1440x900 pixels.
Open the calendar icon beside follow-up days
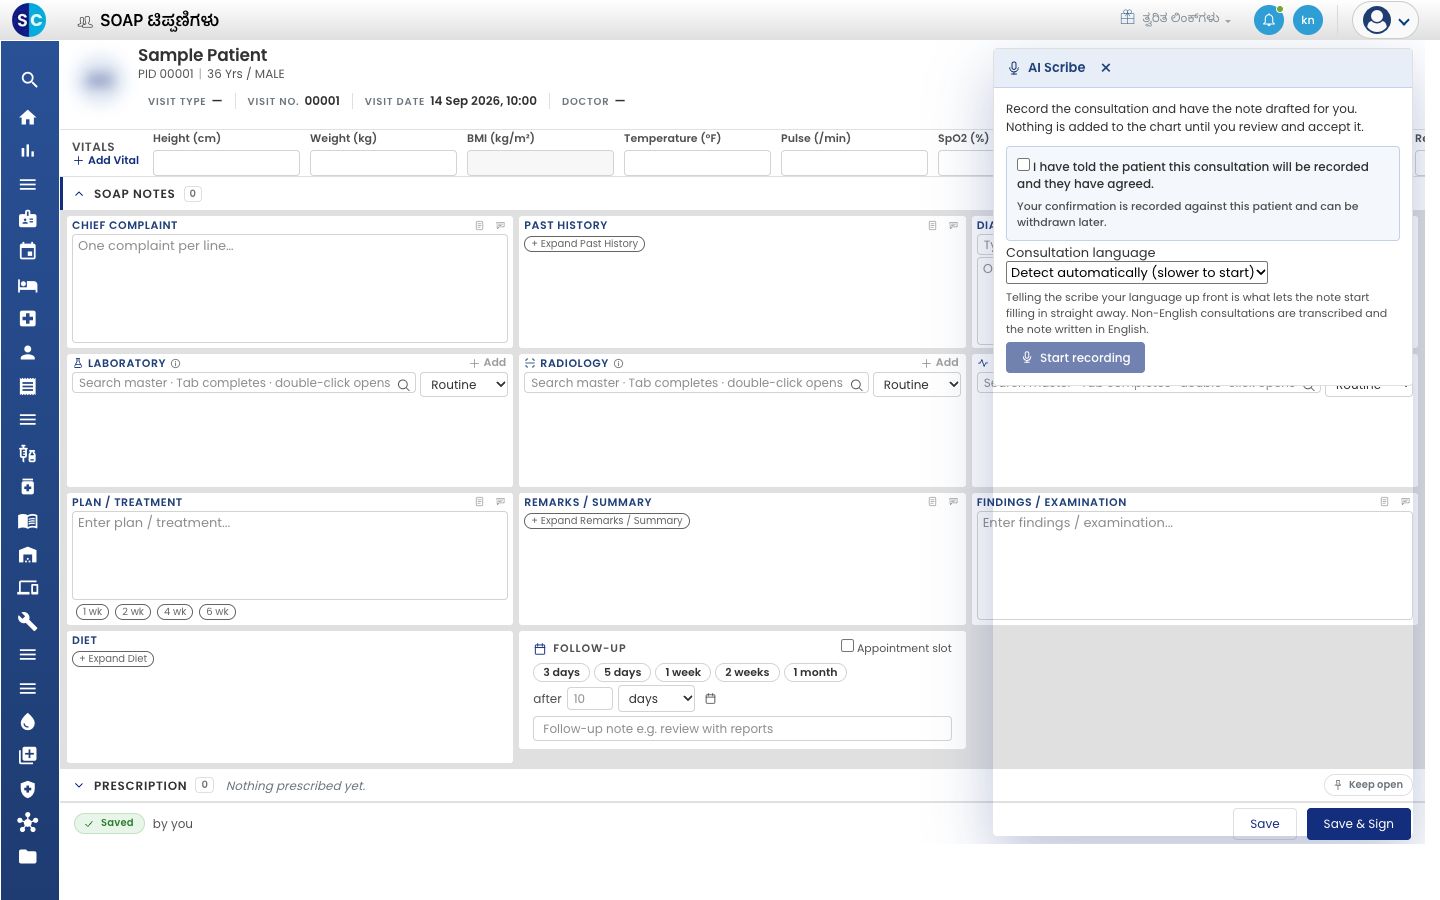711,699
